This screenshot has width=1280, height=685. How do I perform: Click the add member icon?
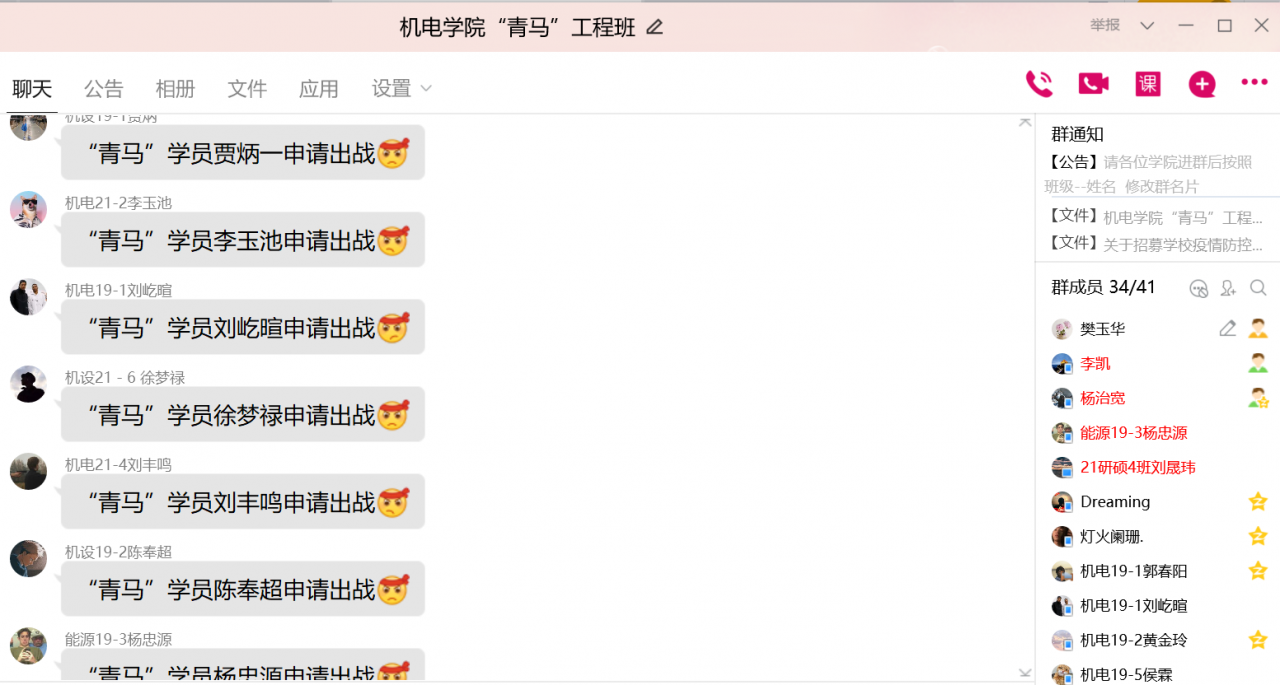[1228, 288]
